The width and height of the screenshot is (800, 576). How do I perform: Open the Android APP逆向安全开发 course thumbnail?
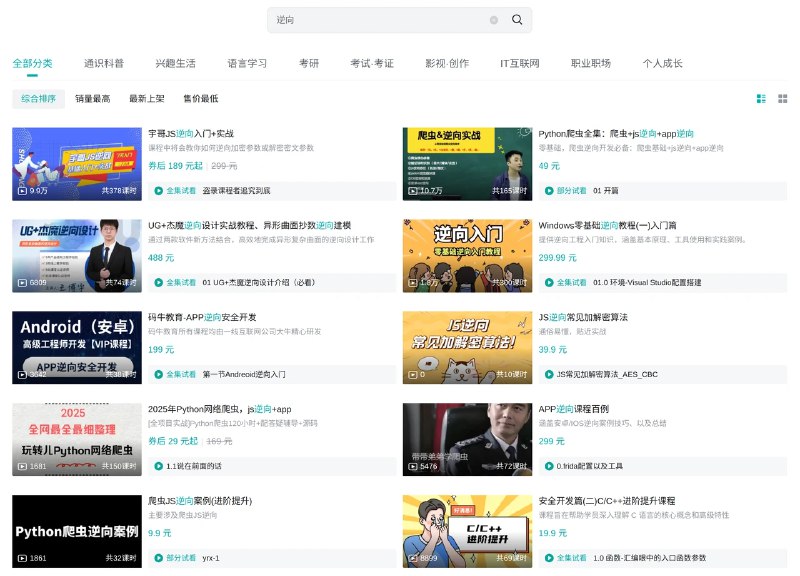[x=77, y=347]
